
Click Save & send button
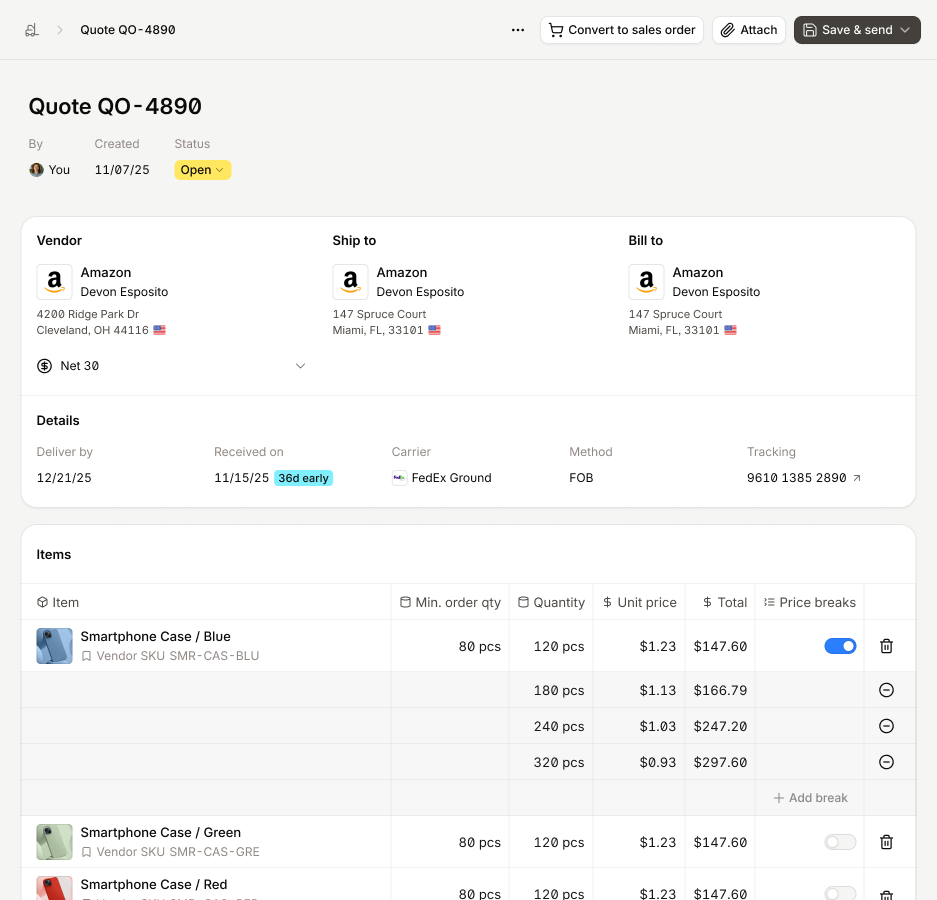(857, 30)
